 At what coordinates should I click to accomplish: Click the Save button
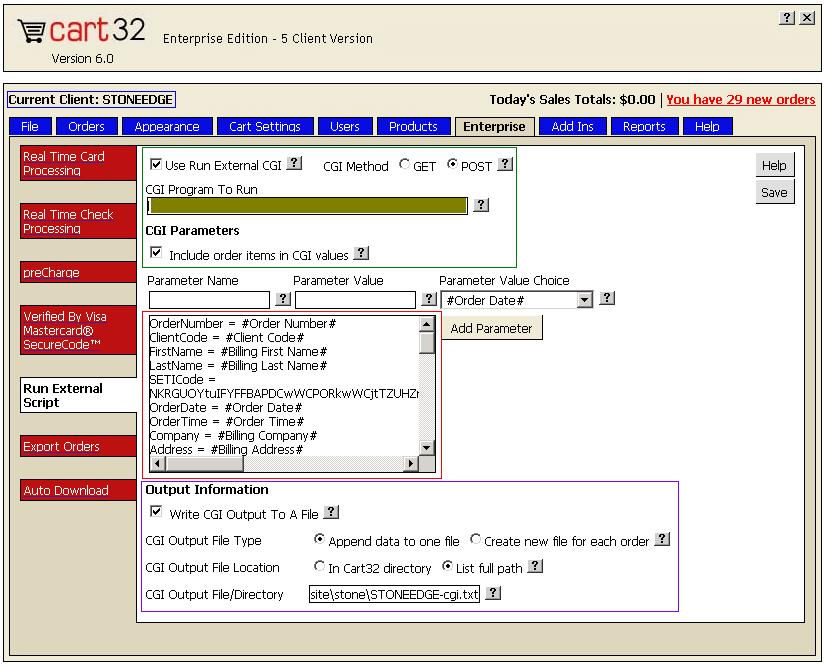(775, 192)
